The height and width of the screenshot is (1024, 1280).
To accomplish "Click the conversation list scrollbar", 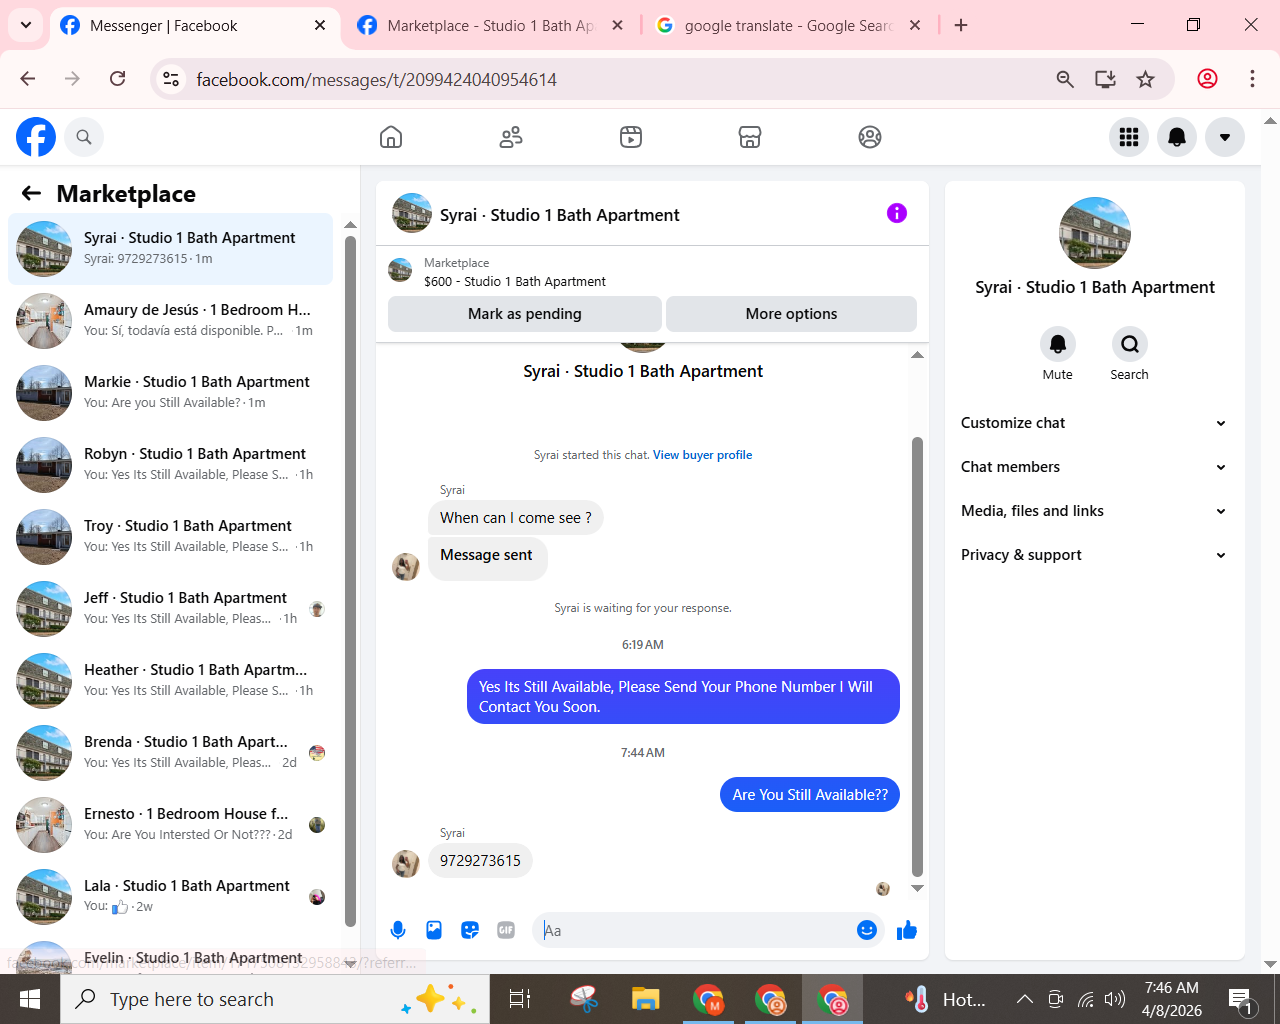I will click(350, 581).
